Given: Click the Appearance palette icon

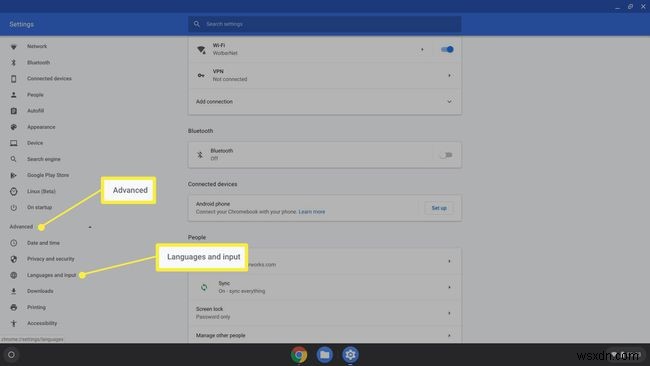Looking at the screenshot, I should tap(14, 127).
